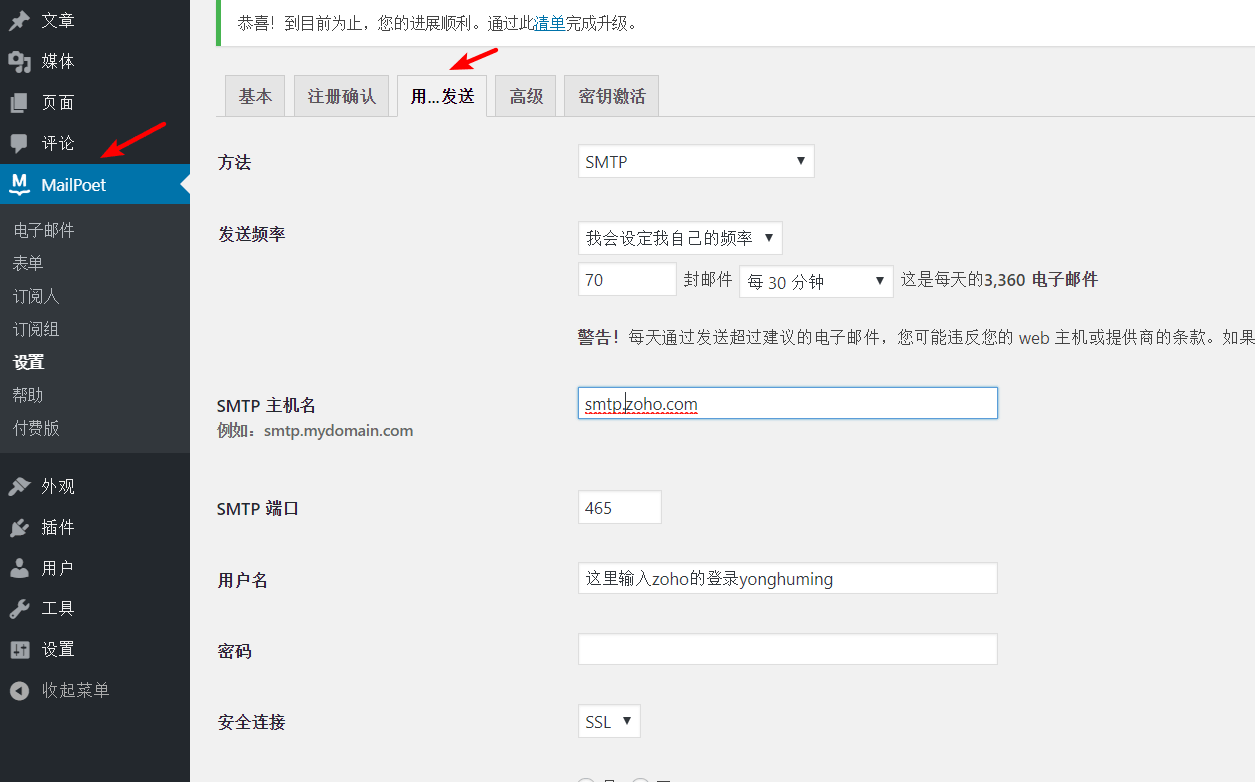This screenshot has height=782, width=1255.
Task: Click into the 用户名 input field
Action: coord(787,578)
